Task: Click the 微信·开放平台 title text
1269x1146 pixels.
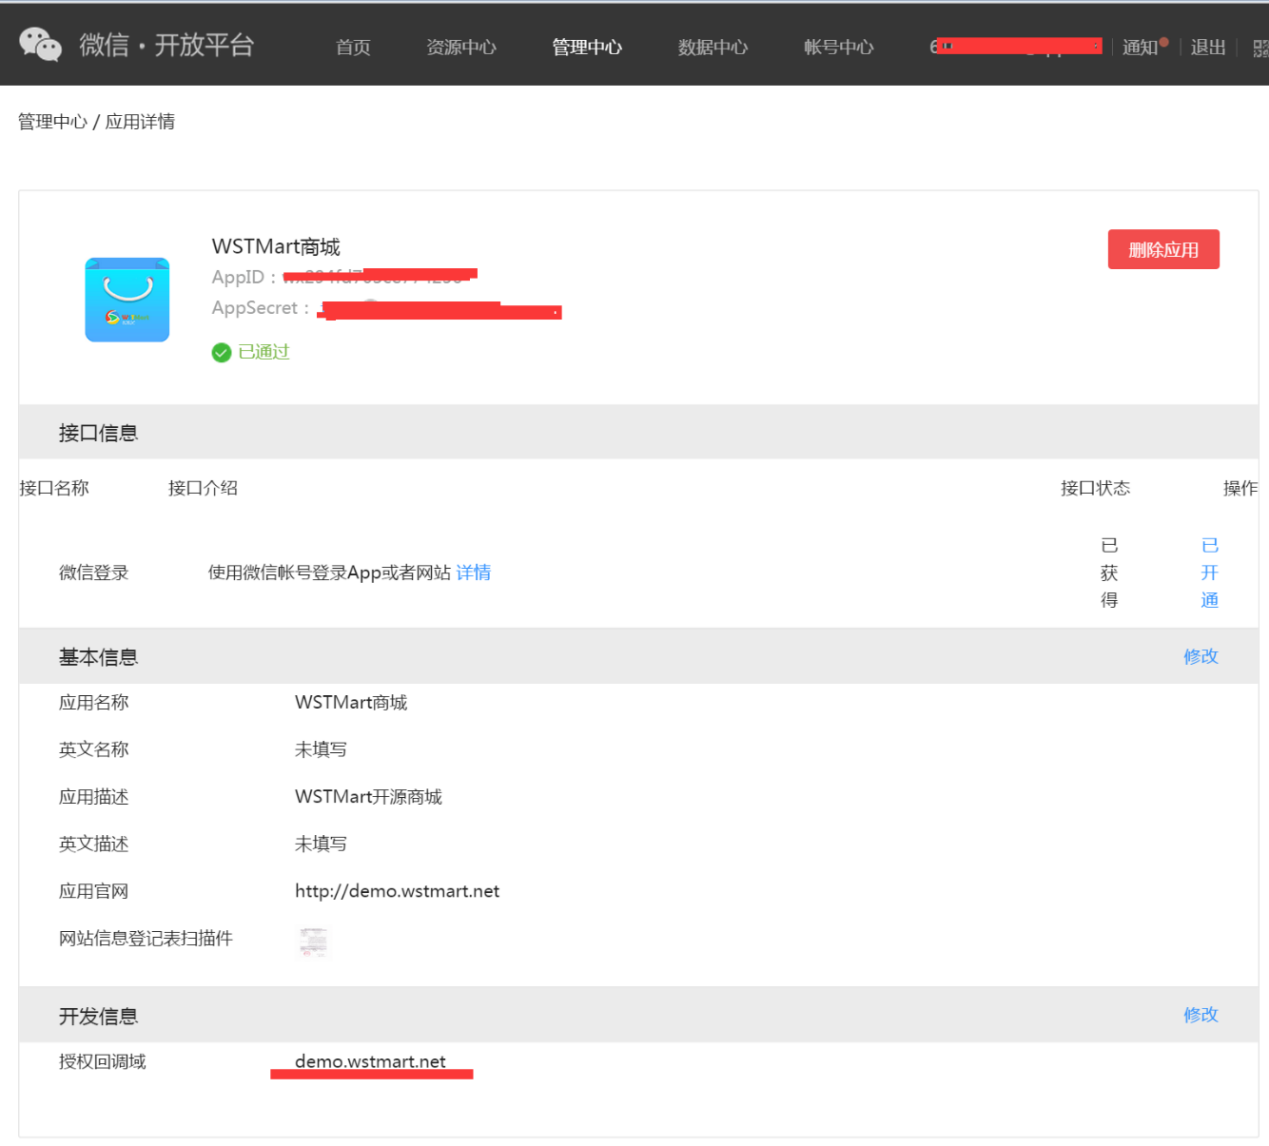Action: point(167,45)
